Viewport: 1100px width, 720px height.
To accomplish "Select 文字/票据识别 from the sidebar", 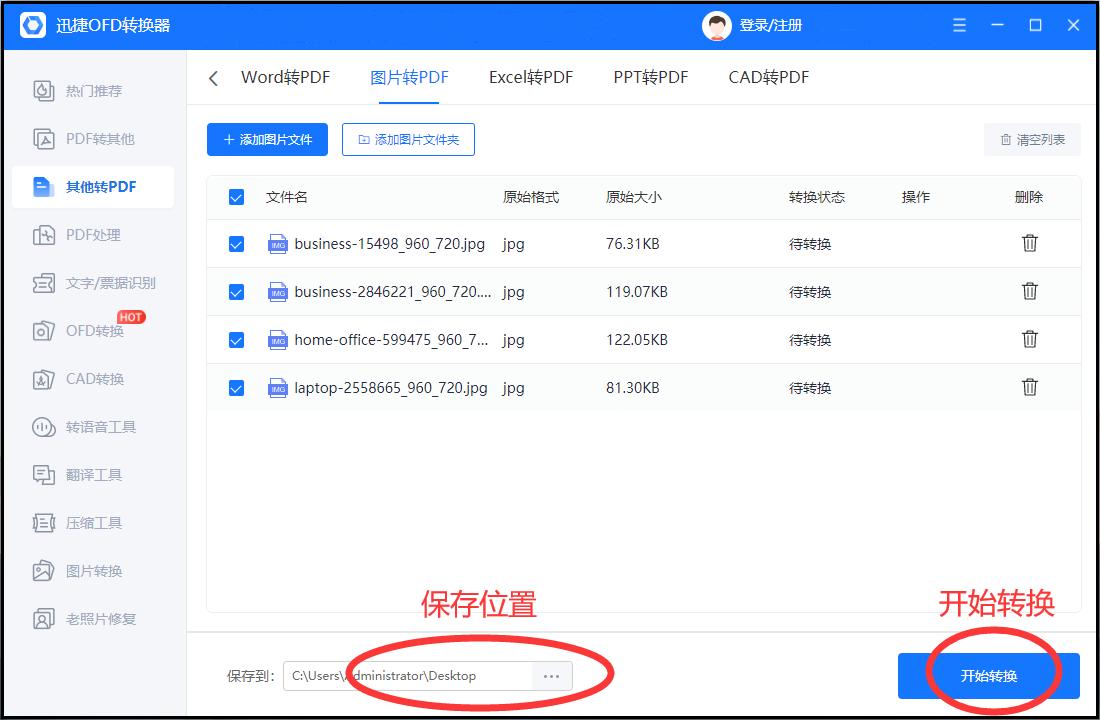I will point(95,283).
